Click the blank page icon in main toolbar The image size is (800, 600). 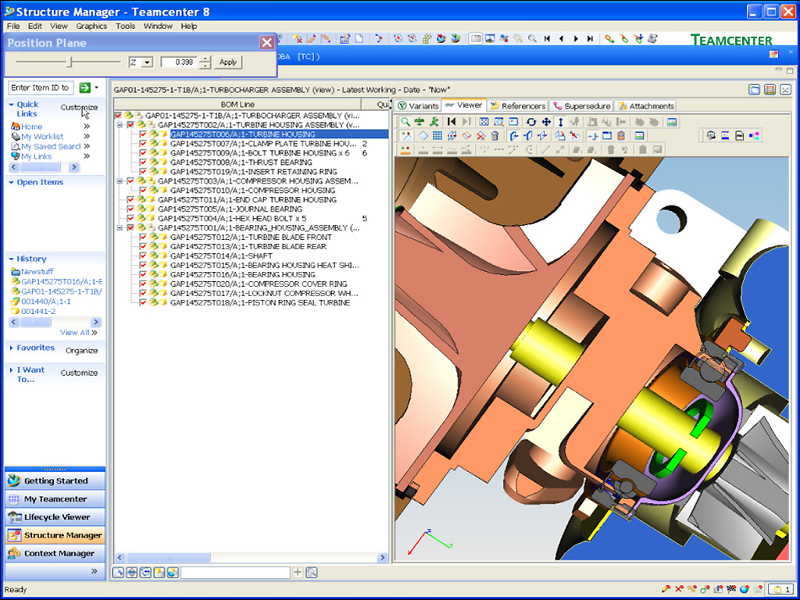[x=359, y=39]
